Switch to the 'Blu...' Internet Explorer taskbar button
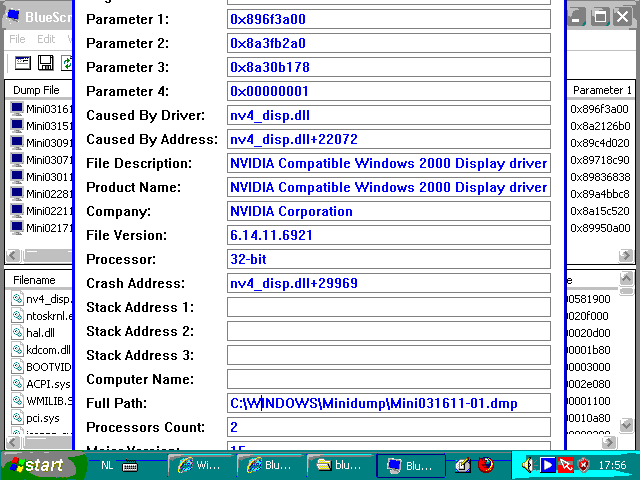 270,465
